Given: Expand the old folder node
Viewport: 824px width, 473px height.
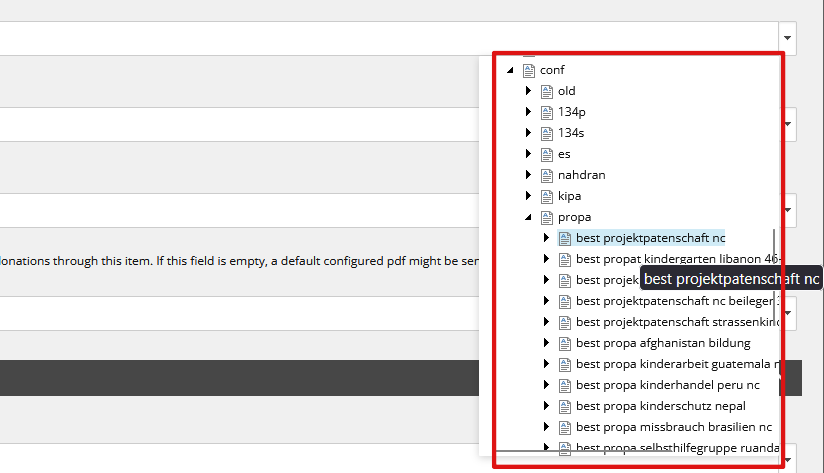Looking at the screenshot, I should pos(528,90).
